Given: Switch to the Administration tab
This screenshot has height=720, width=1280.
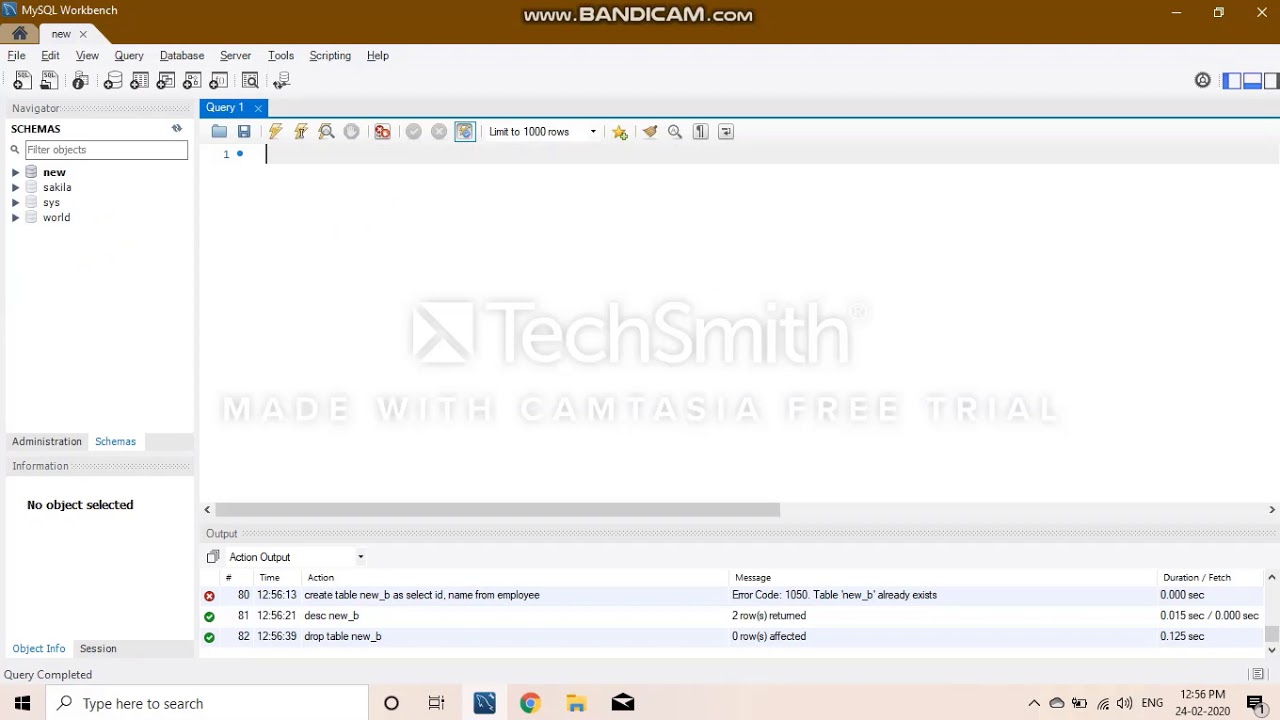Looking at the screenshot, I should pos(47,442).
